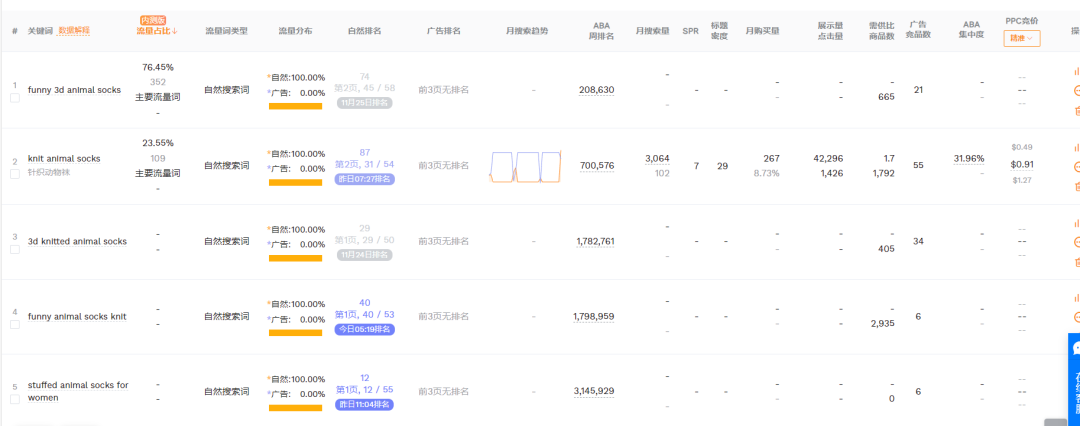1080x426 pixels.
Task: Open the PPC竞价 精准 match type dropdown
Action: (x=1021, y=38)
